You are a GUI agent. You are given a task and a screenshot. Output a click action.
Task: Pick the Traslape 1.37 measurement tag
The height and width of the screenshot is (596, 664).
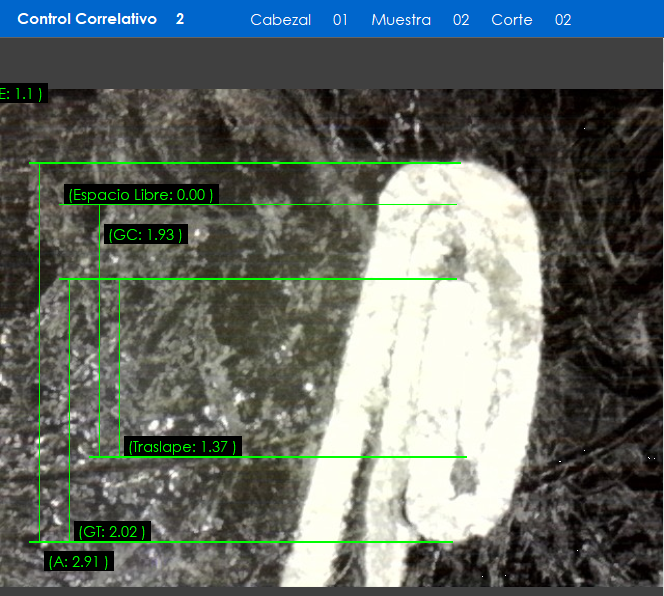[x=182, y=446]
